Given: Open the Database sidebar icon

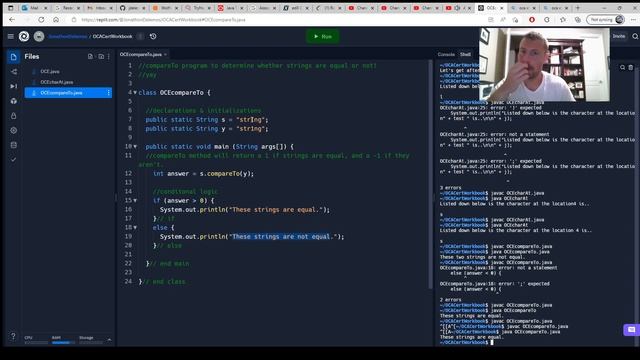Looking at the screenshot, I should 13,145.
